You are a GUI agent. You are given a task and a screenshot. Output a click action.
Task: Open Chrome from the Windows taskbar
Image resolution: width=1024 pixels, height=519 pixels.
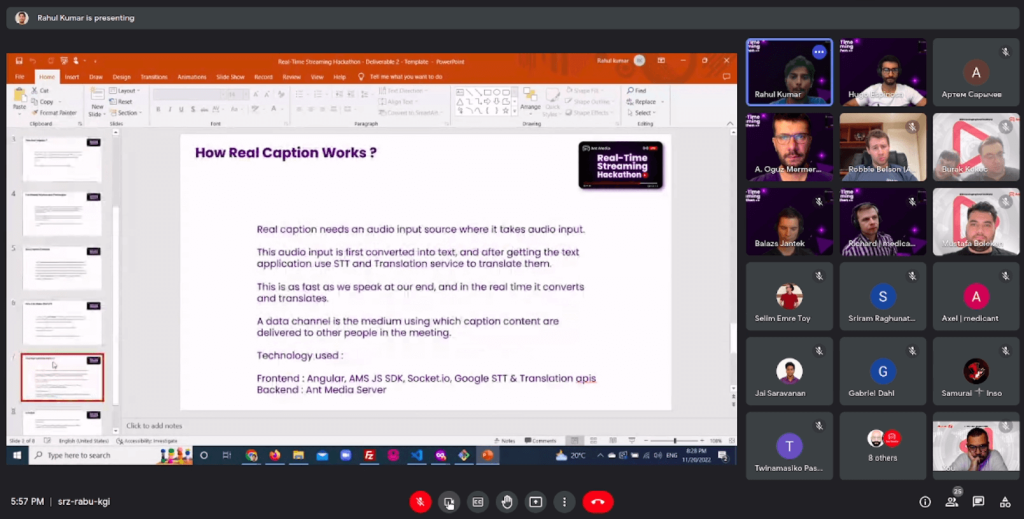click(x=251, y=455)
